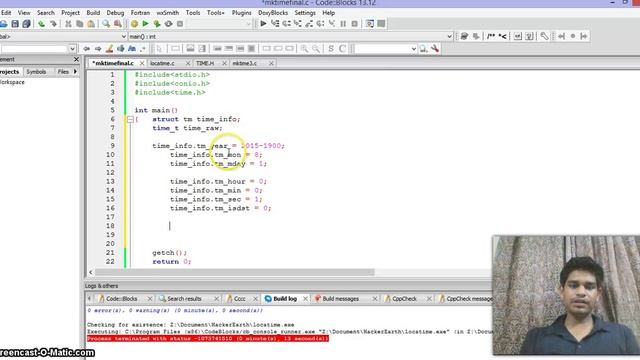Toggle the S button in toolbar

[x=331, y=49]
